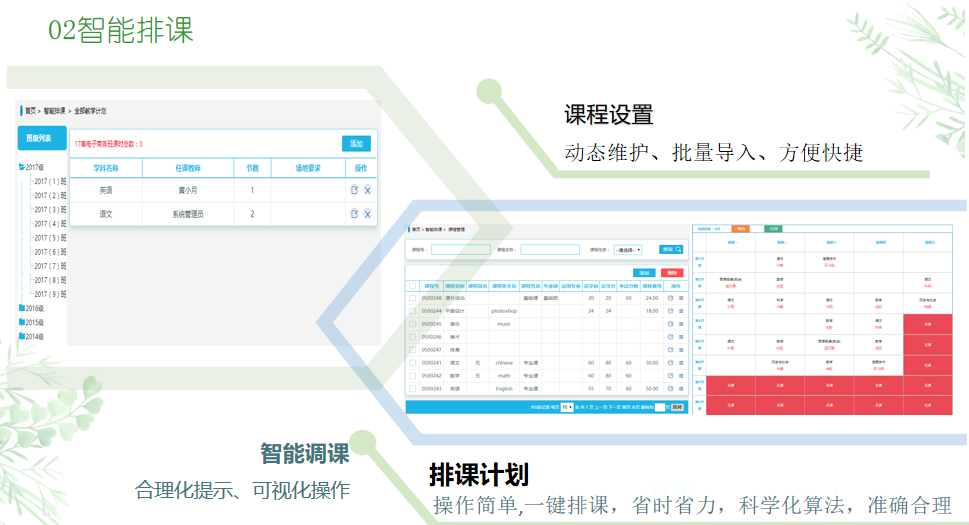
Task: Click edit icon for course 0500248
Action: 671,298
